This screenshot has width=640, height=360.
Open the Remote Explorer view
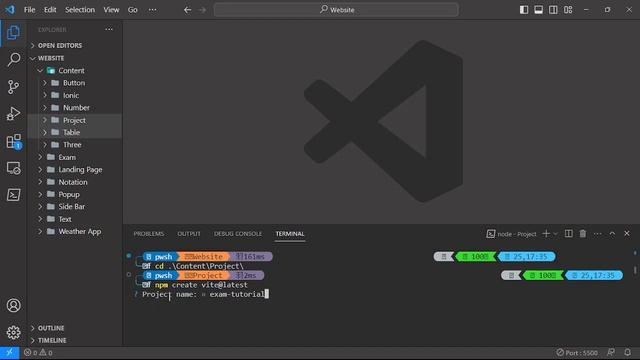click(x=13, y=168)
